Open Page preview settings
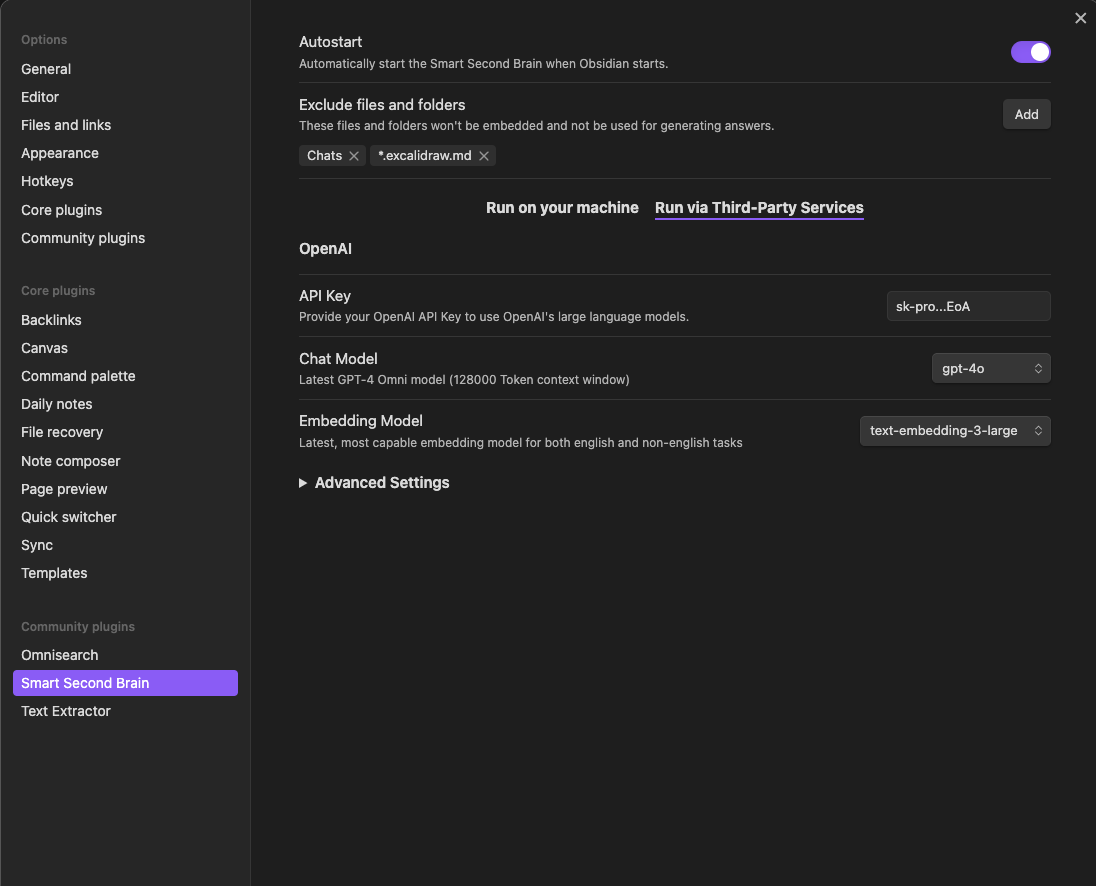 [x=64, y=489]
